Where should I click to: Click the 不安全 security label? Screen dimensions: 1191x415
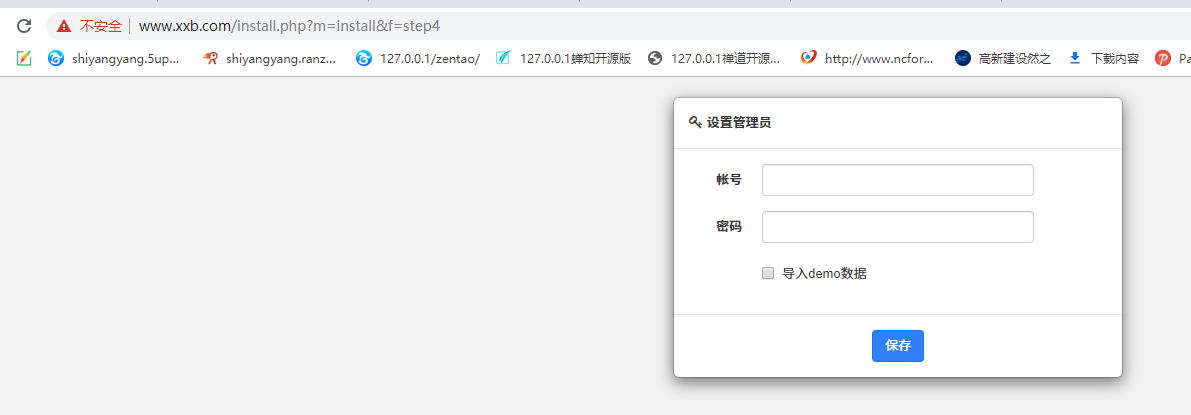100,26
